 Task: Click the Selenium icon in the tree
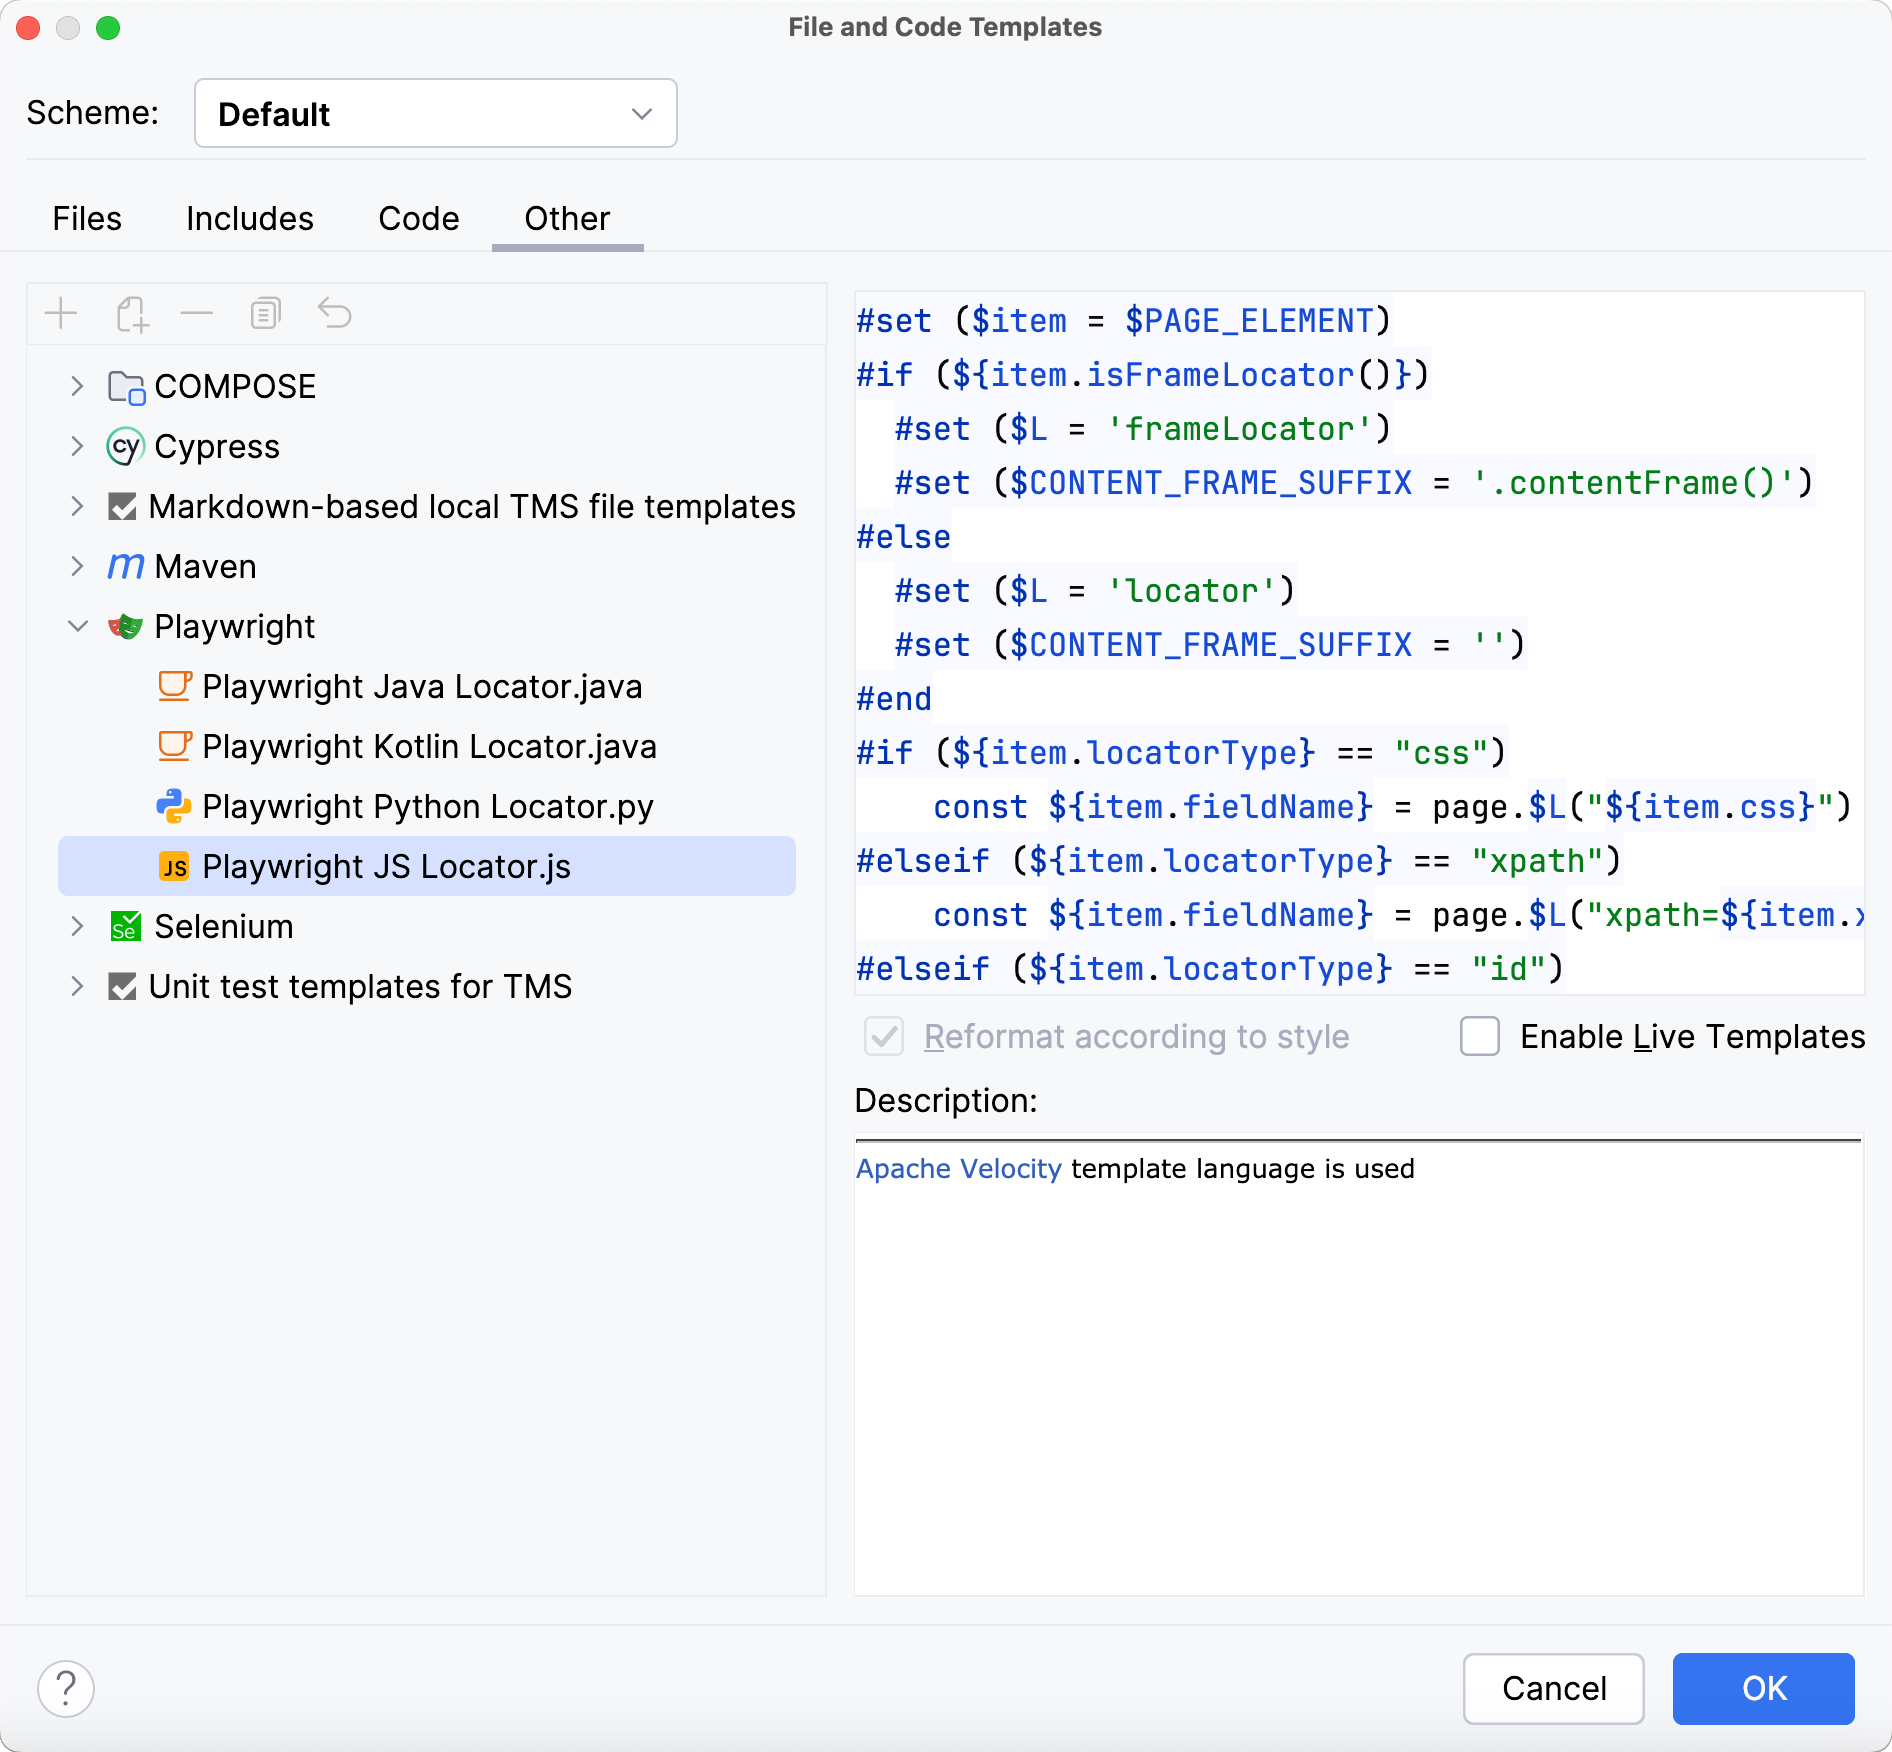[x=124, y=926]
